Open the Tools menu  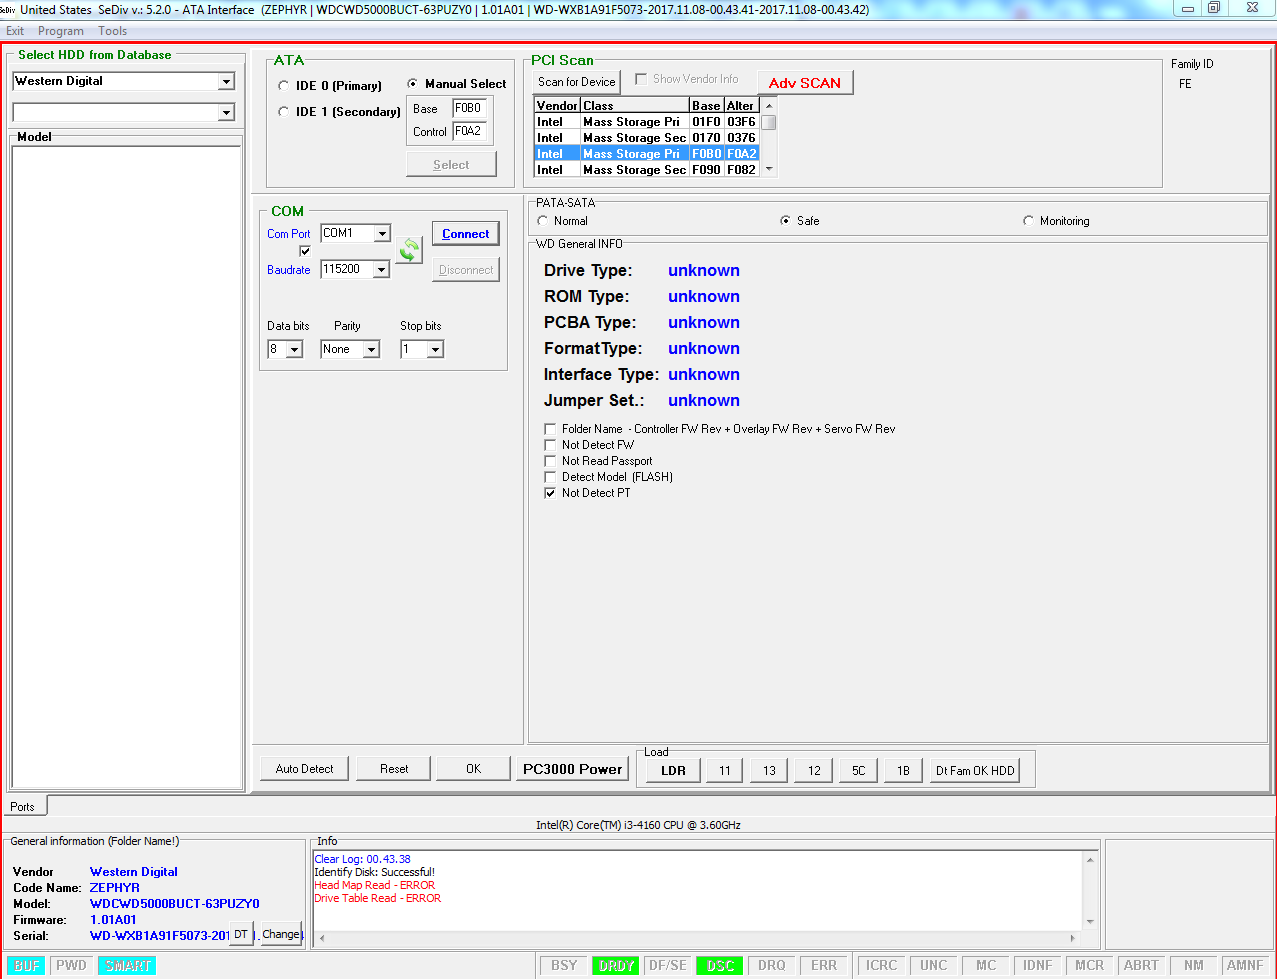click(x=113, y=31)
